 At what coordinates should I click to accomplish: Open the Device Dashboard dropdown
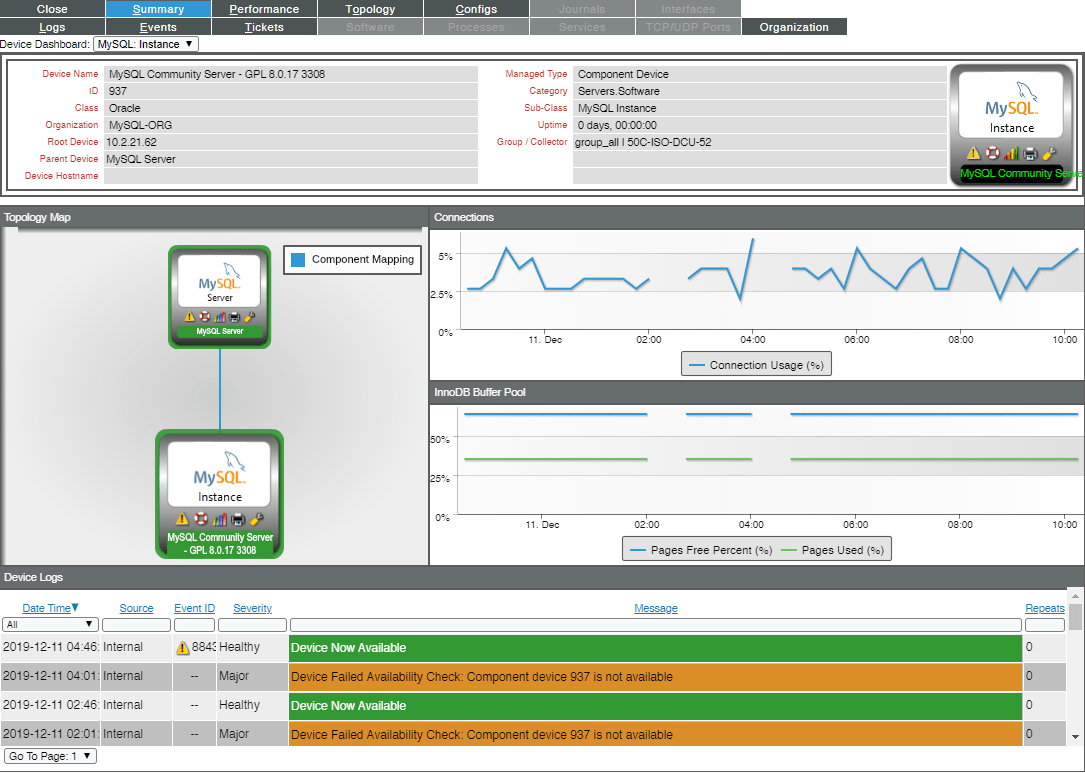click(145, 44)
